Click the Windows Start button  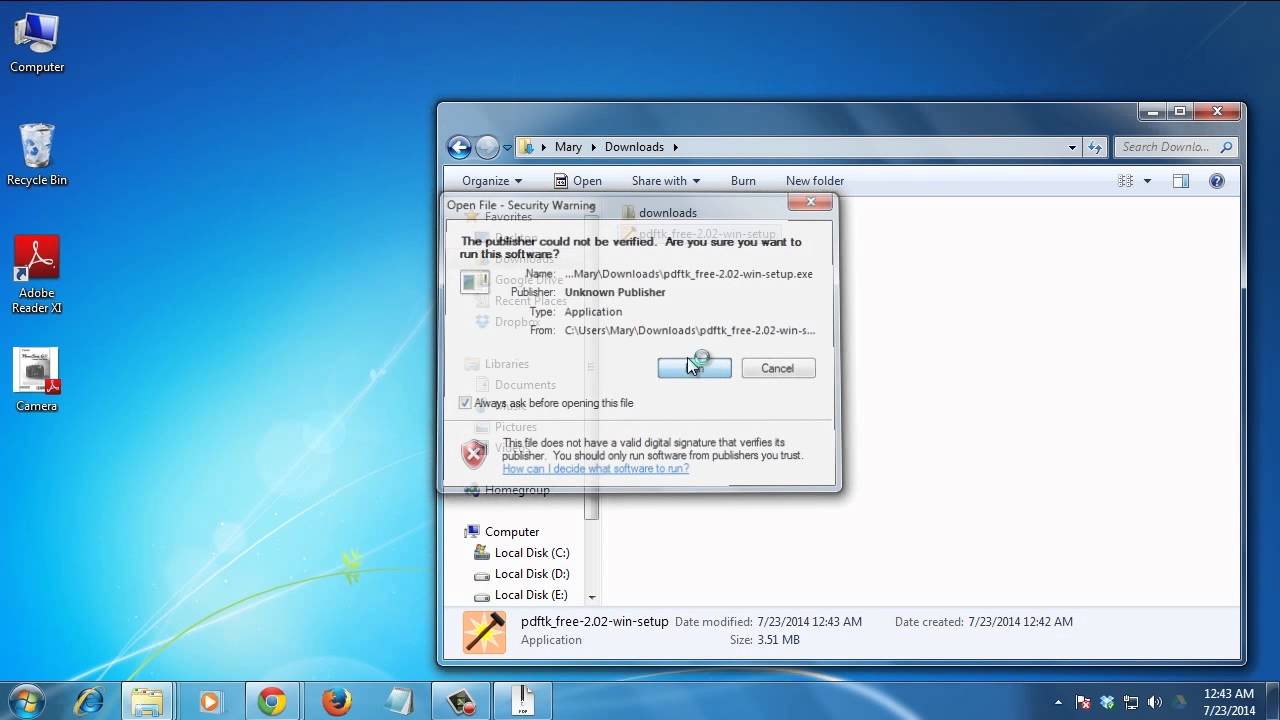point(27,701)
